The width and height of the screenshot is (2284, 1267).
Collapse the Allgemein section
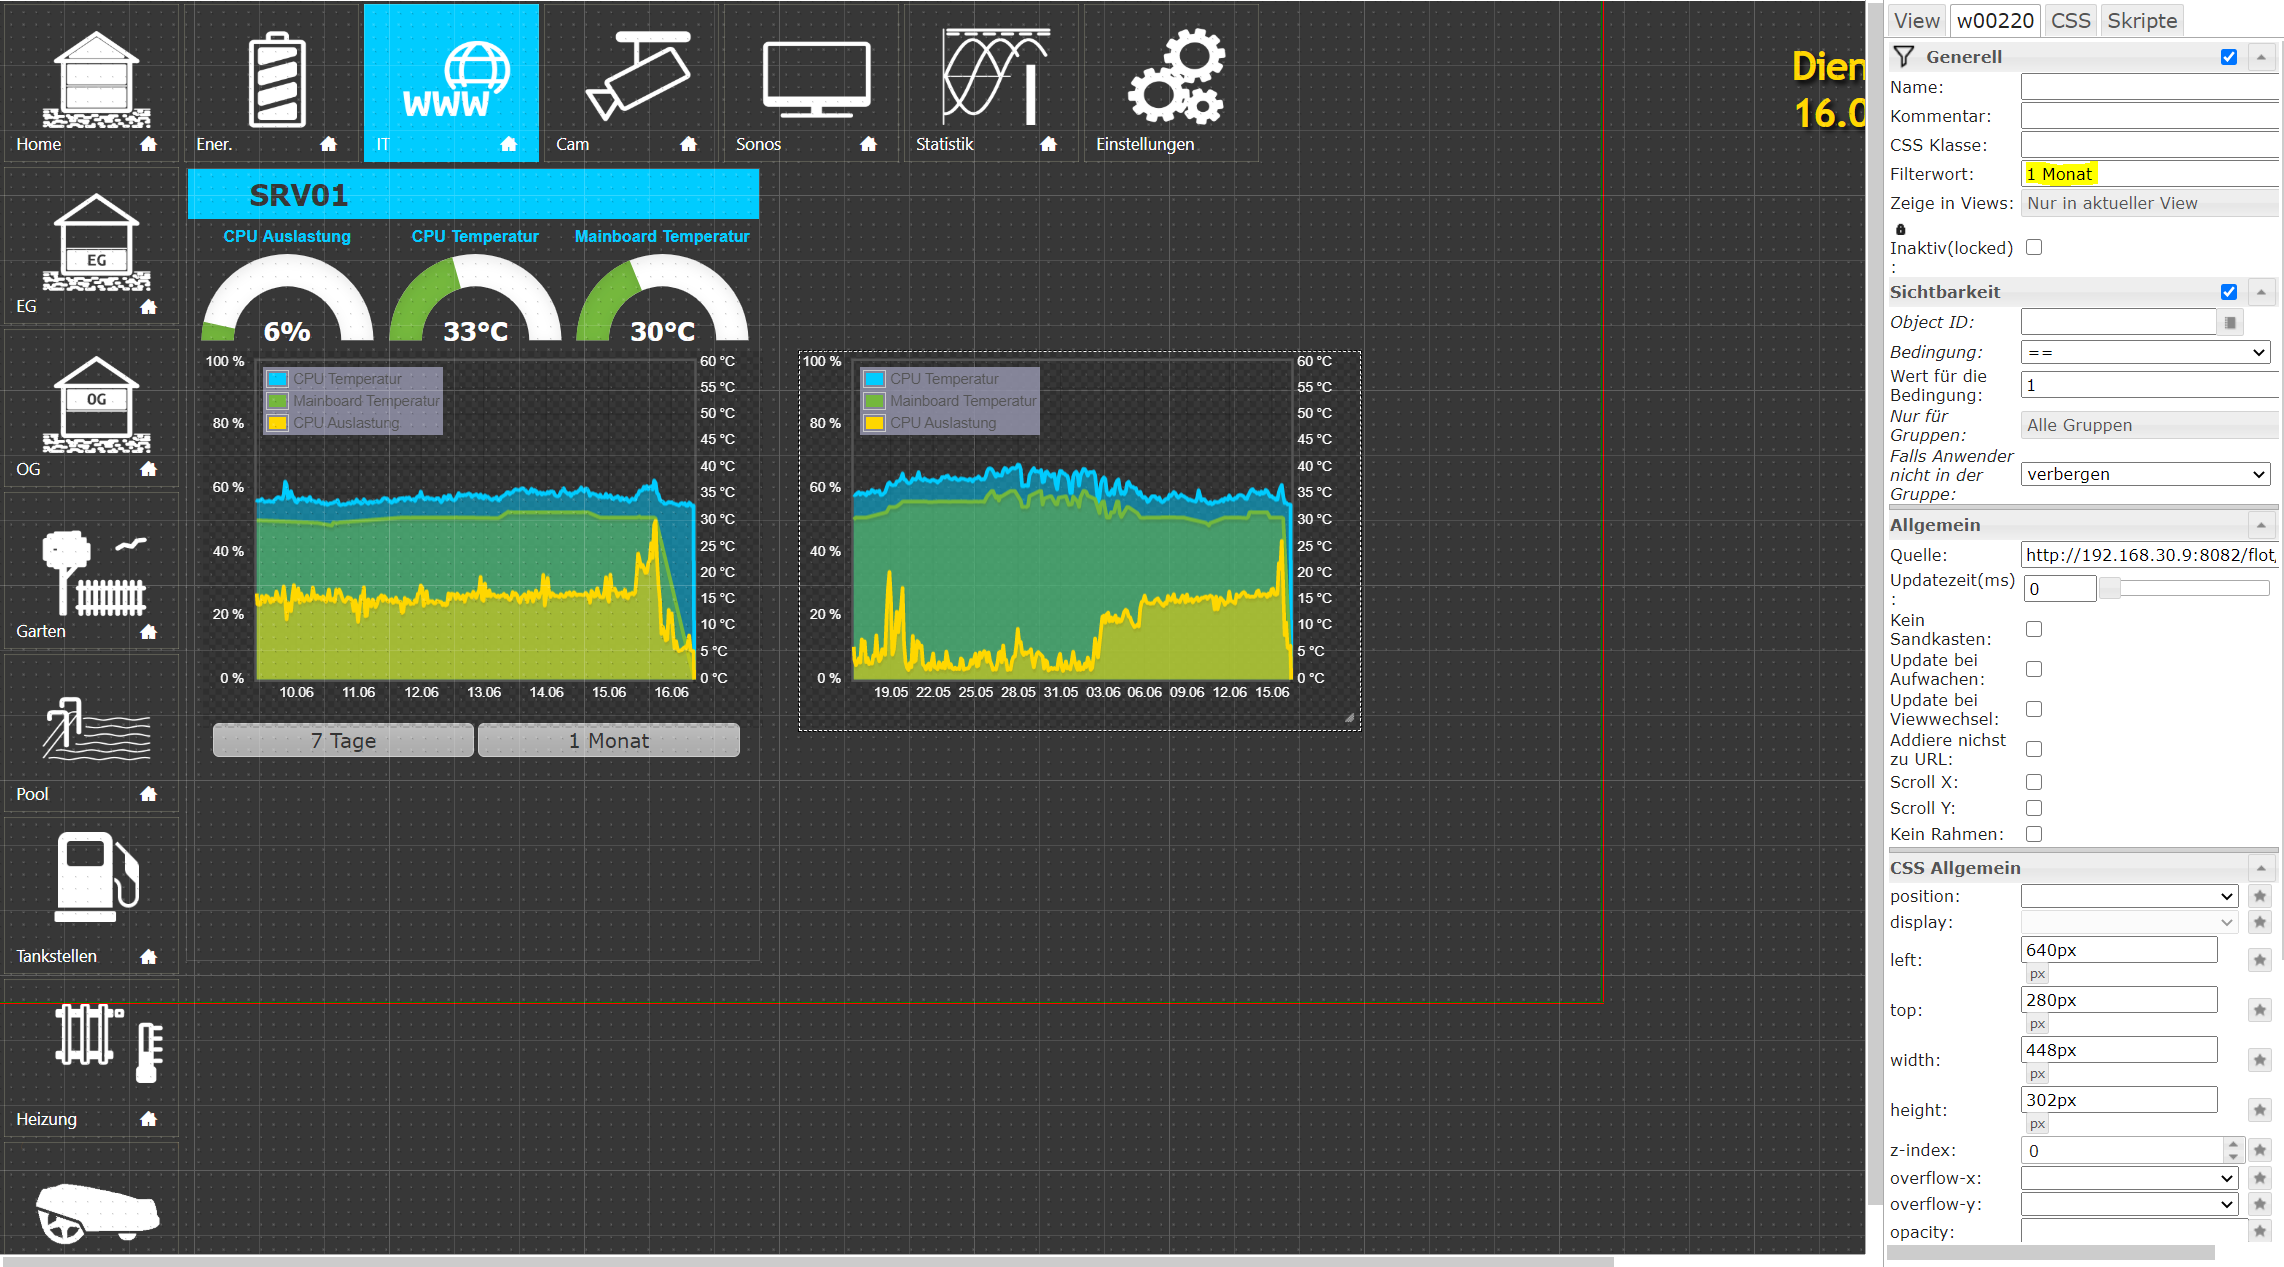click(x=2261, y=525)
